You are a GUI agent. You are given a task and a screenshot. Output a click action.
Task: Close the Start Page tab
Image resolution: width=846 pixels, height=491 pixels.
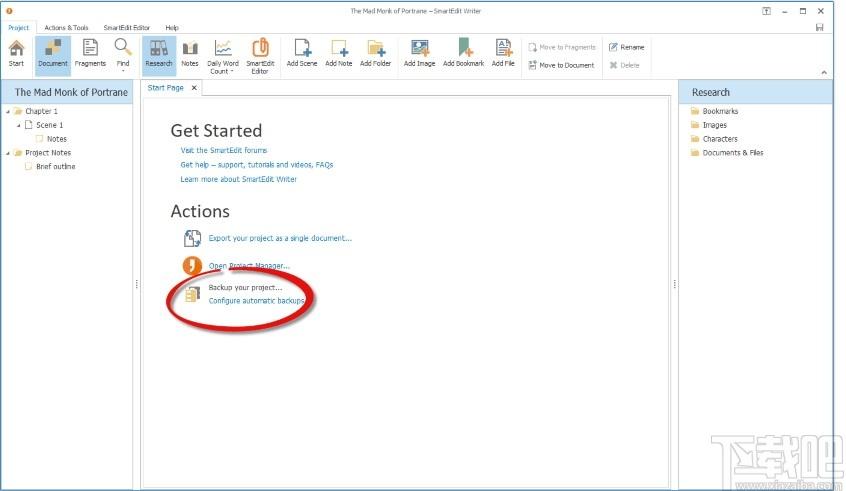[x=194, y=87]
